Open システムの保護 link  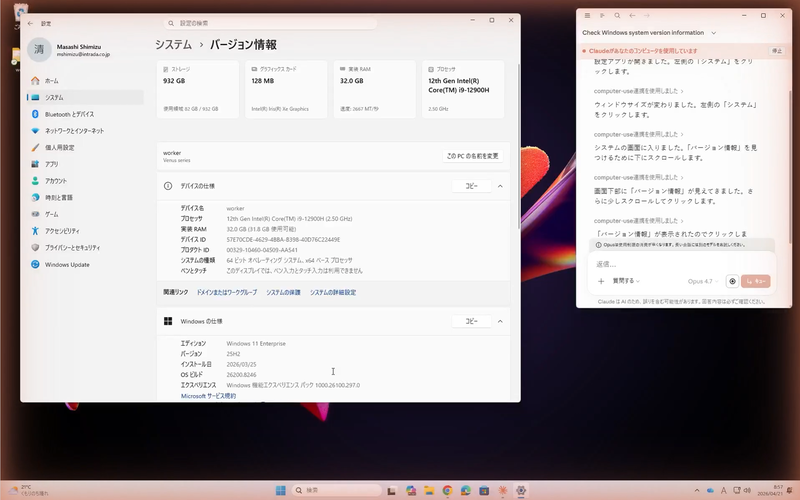pos(283,292)
